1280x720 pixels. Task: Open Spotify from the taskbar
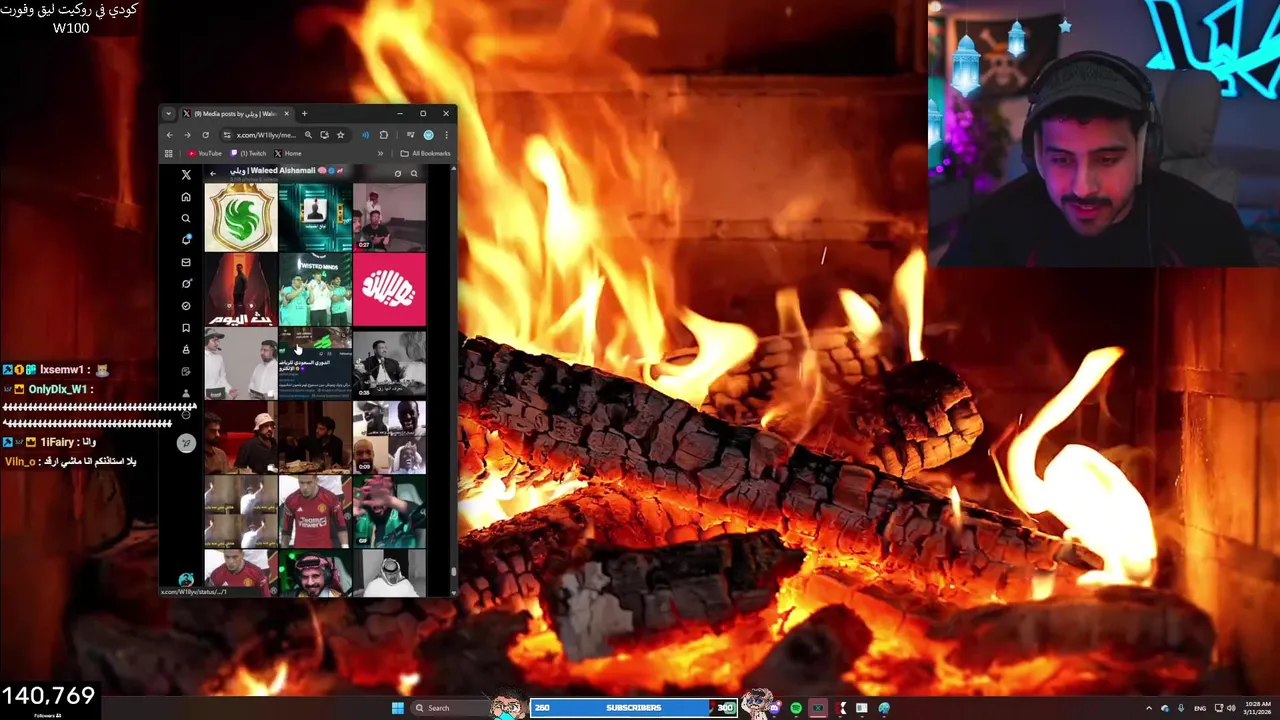point(796,708)
